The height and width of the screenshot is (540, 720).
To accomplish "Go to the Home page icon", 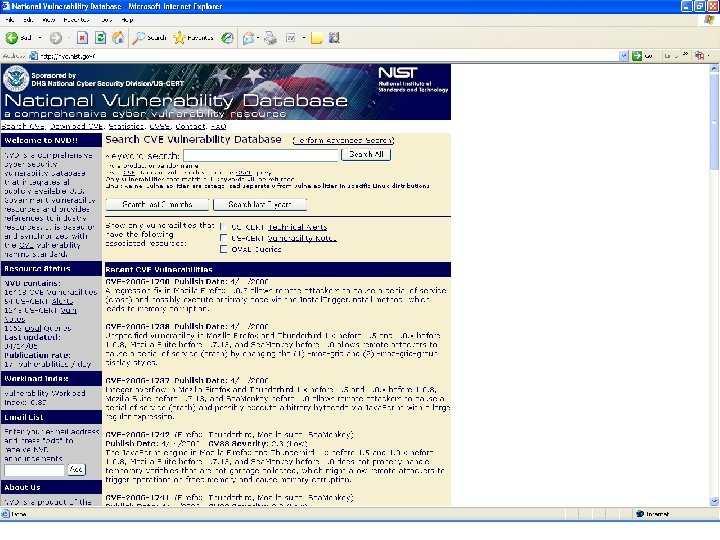I will coord(118,38).
